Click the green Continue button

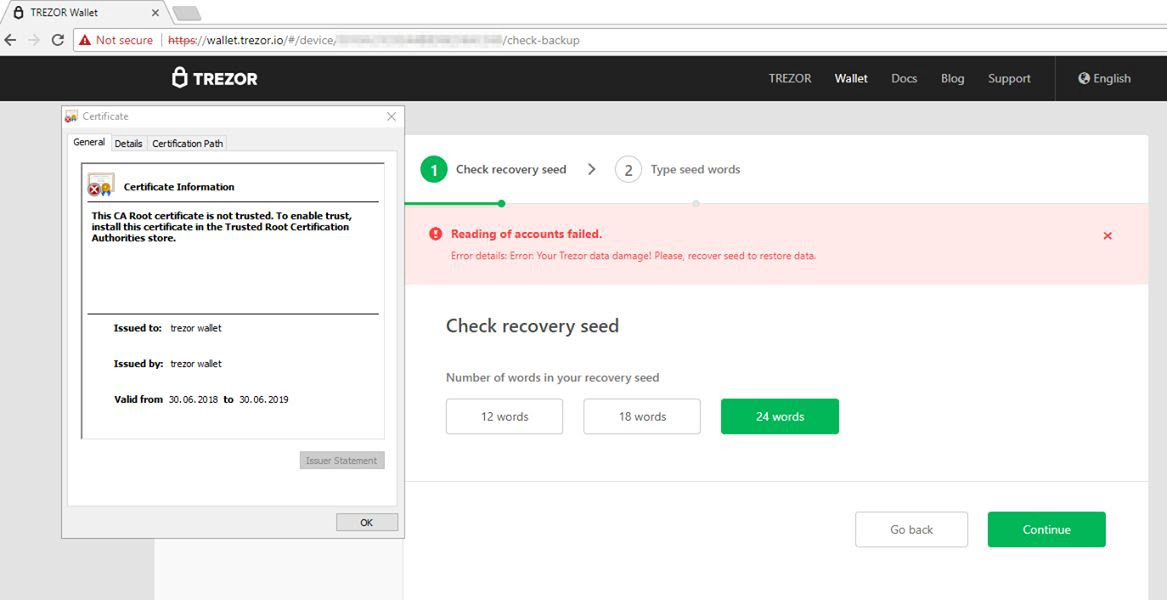coord(1046,530)
